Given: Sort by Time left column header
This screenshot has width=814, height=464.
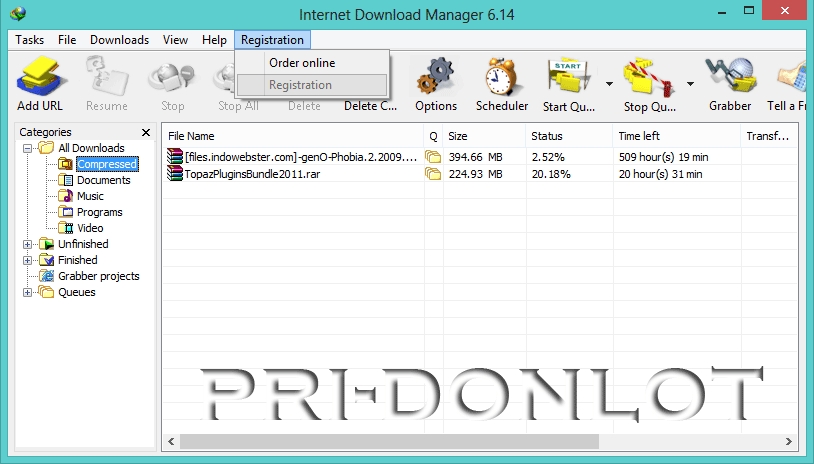Looking at the screenshot, I should (676, 136).
